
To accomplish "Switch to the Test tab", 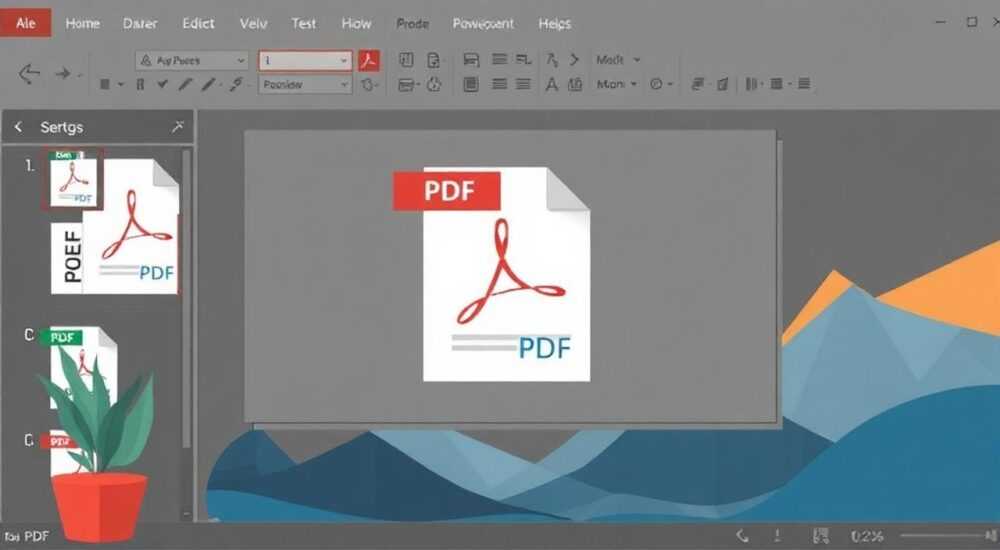I will [x=304, y=24].
